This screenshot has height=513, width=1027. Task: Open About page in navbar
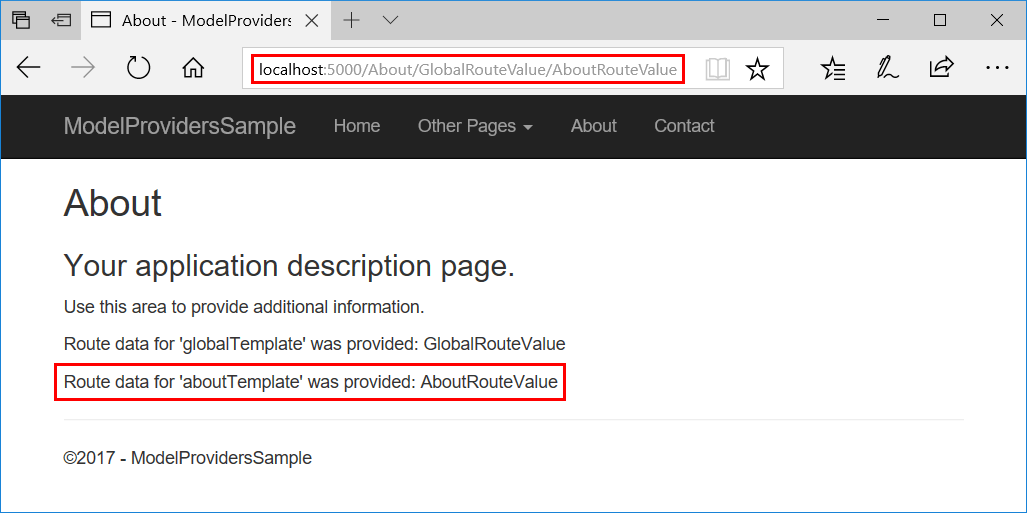(593, 126)
